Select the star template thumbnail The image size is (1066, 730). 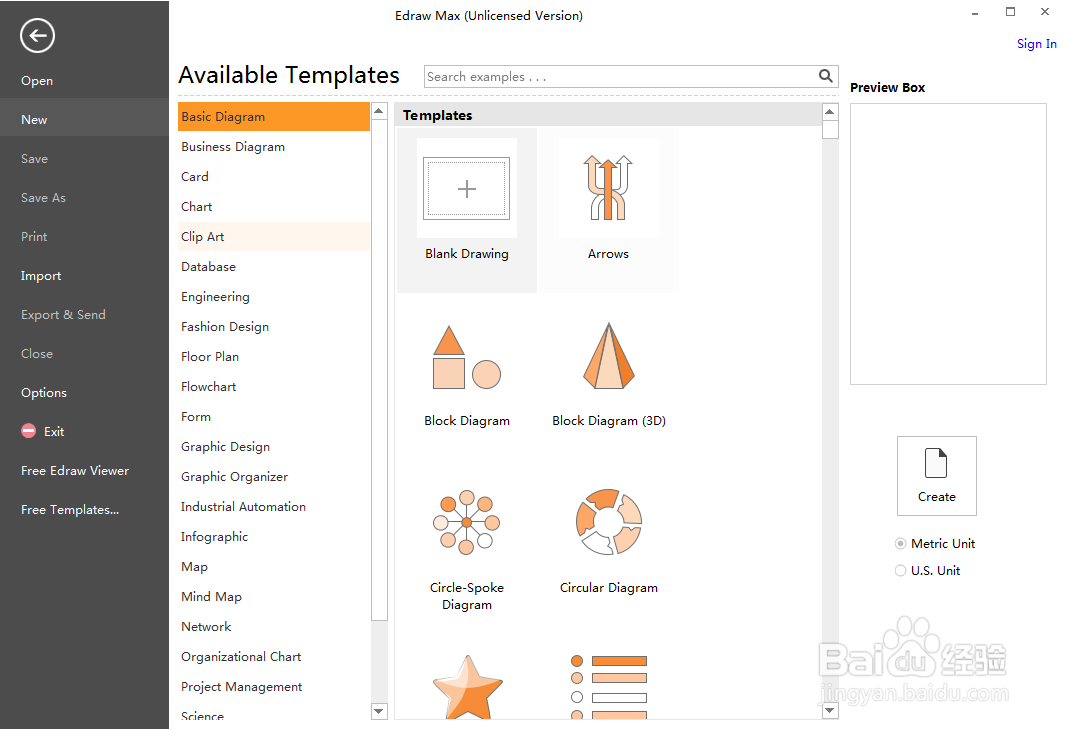coord(467,686)
